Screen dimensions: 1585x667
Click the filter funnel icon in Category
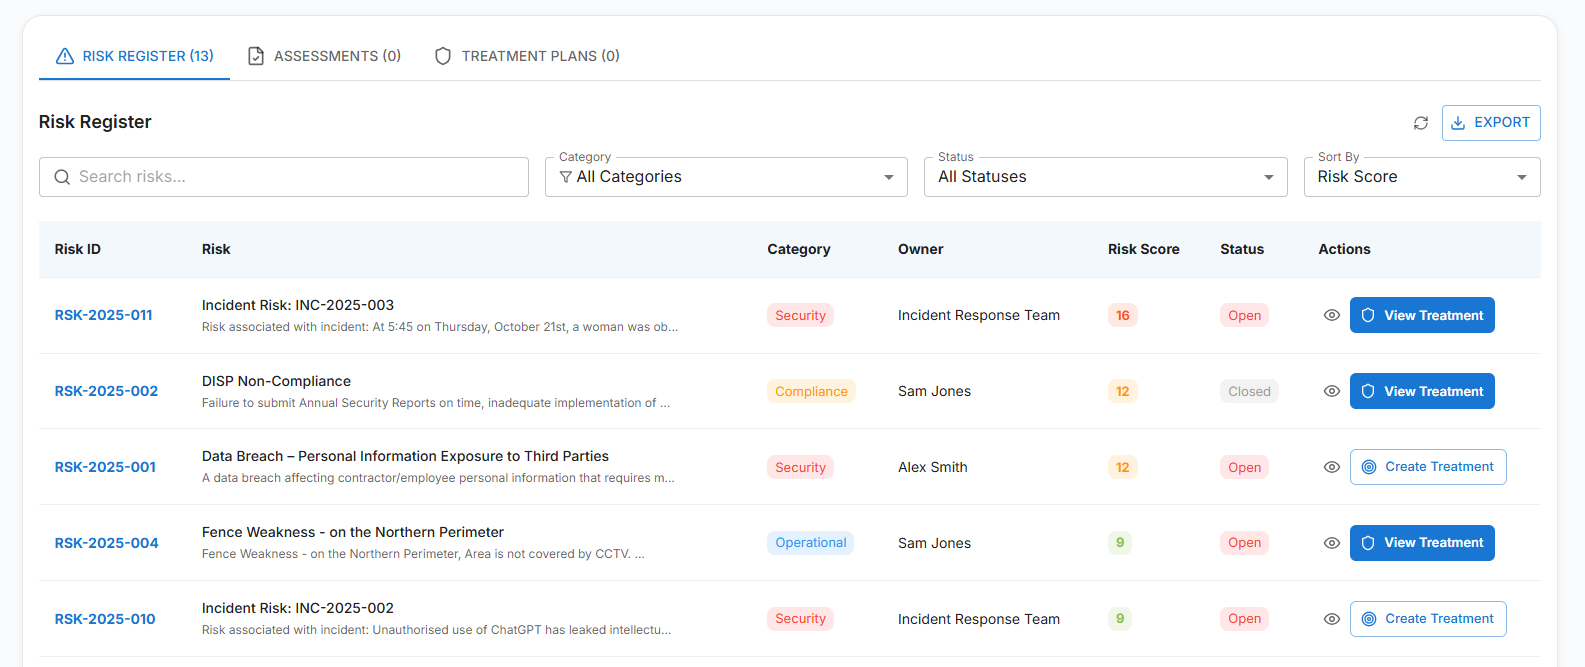[566, 177]
